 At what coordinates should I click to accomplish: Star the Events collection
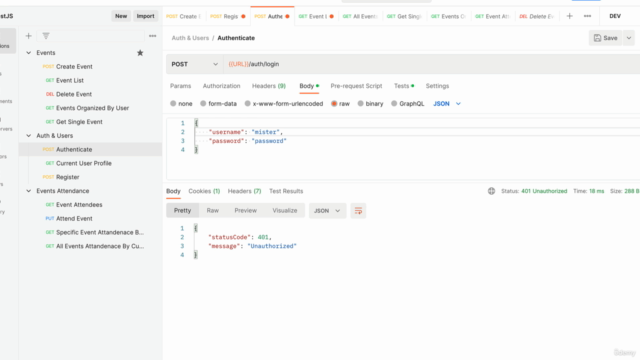point(140,53)
